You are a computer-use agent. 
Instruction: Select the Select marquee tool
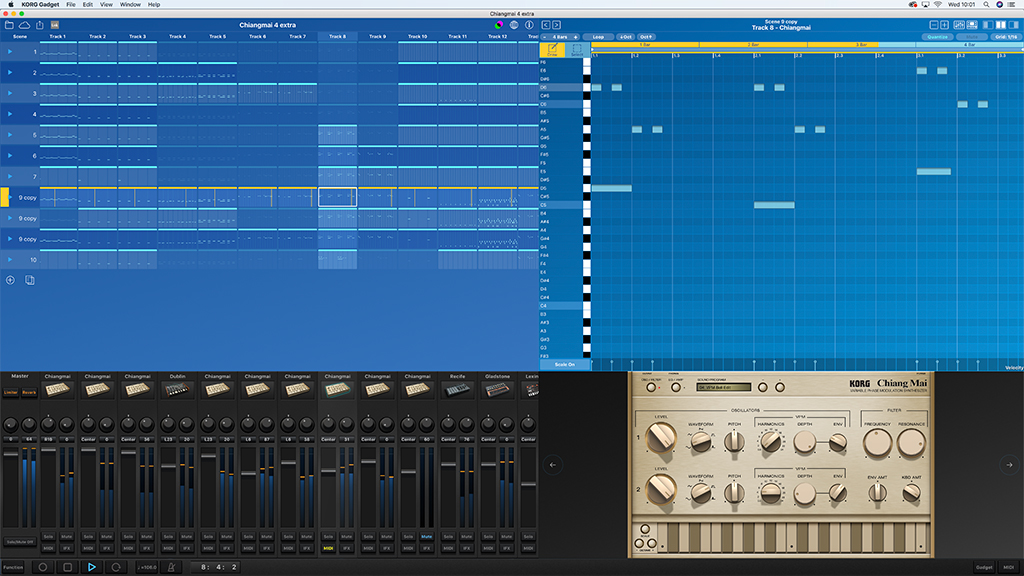pos(577,50)
